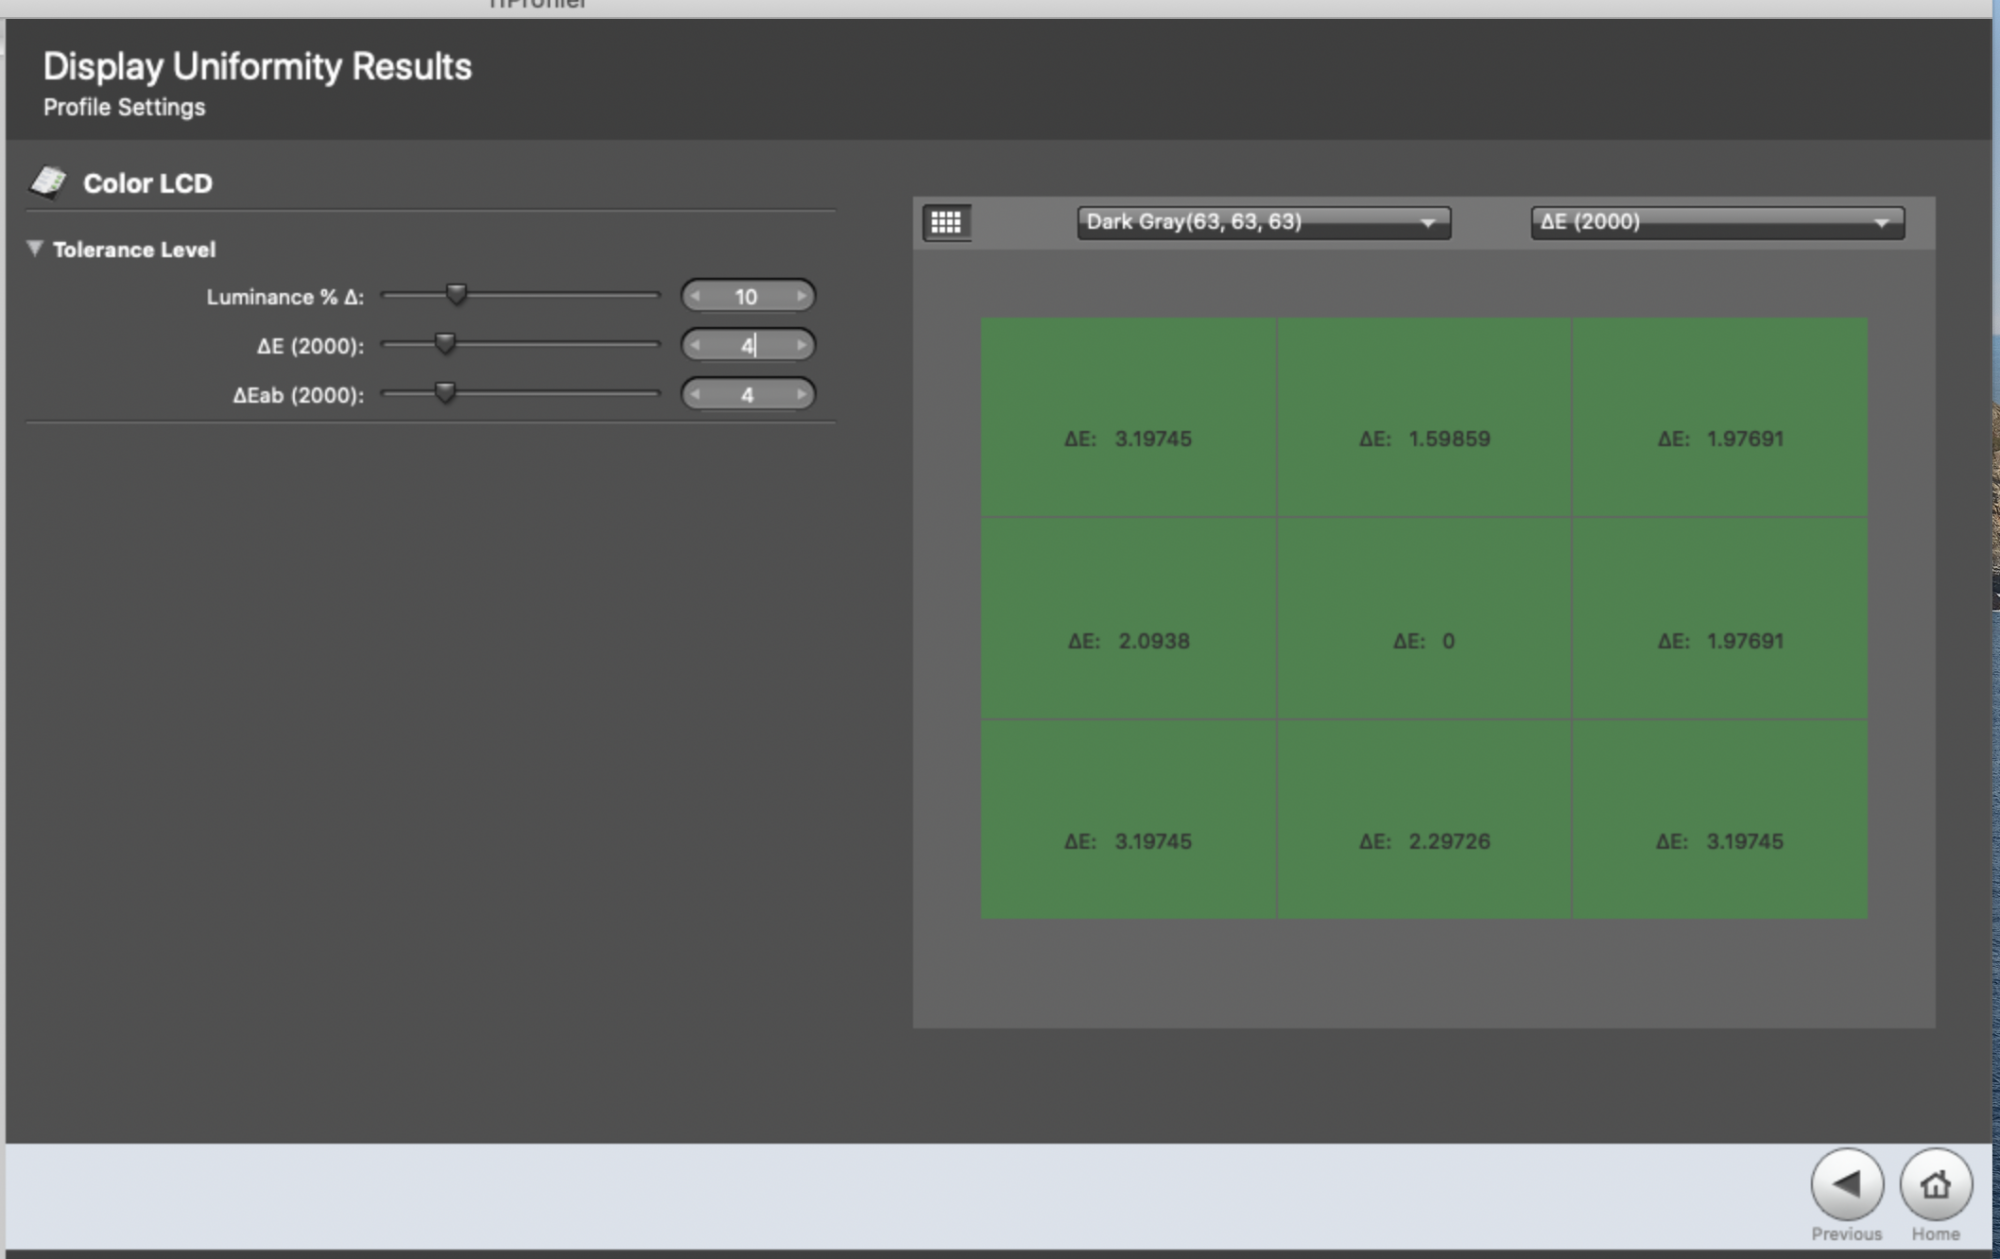Click inside the ΔE (2000) value field
This screenshot has width=2000, height=1259.
748,345
